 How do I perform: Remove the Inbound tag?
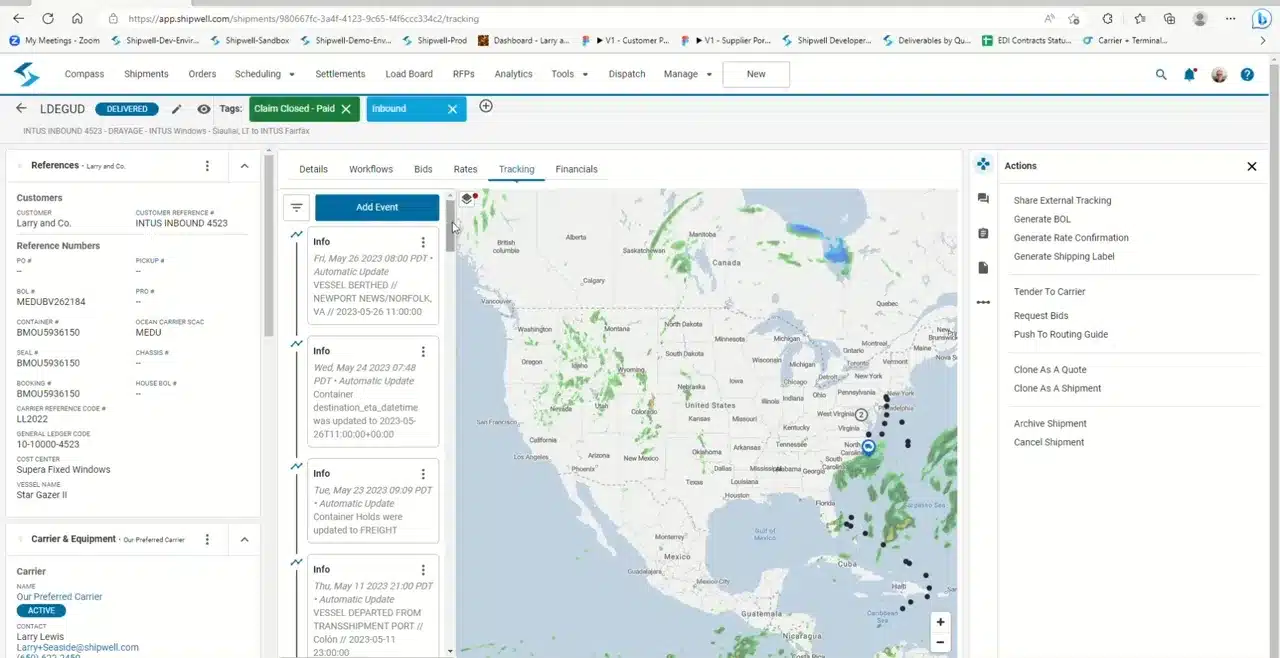click(x=452, y=108)
